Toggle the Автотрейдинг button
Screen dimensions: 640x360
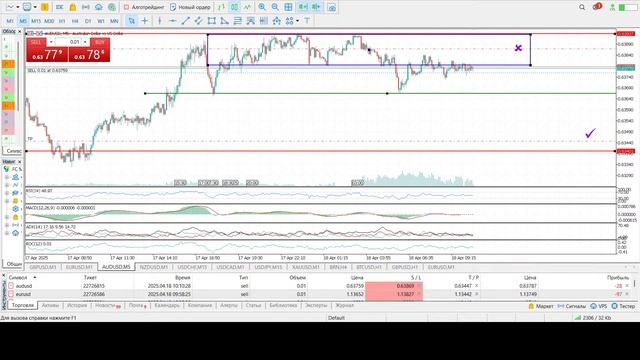click(x=144, y=7)
